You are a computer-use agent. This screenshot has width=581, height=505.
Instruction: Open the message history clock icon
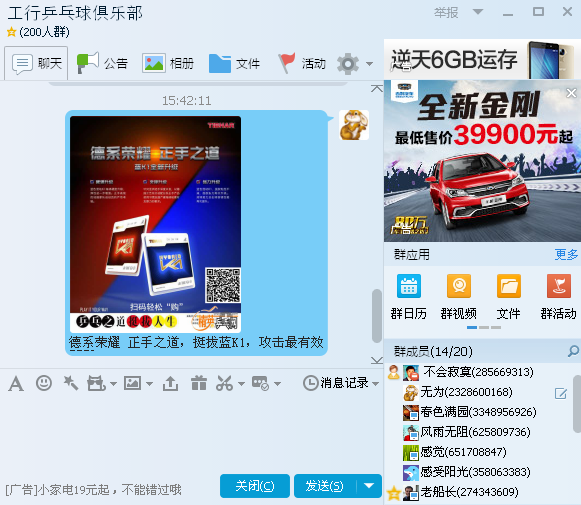[310, 383]
